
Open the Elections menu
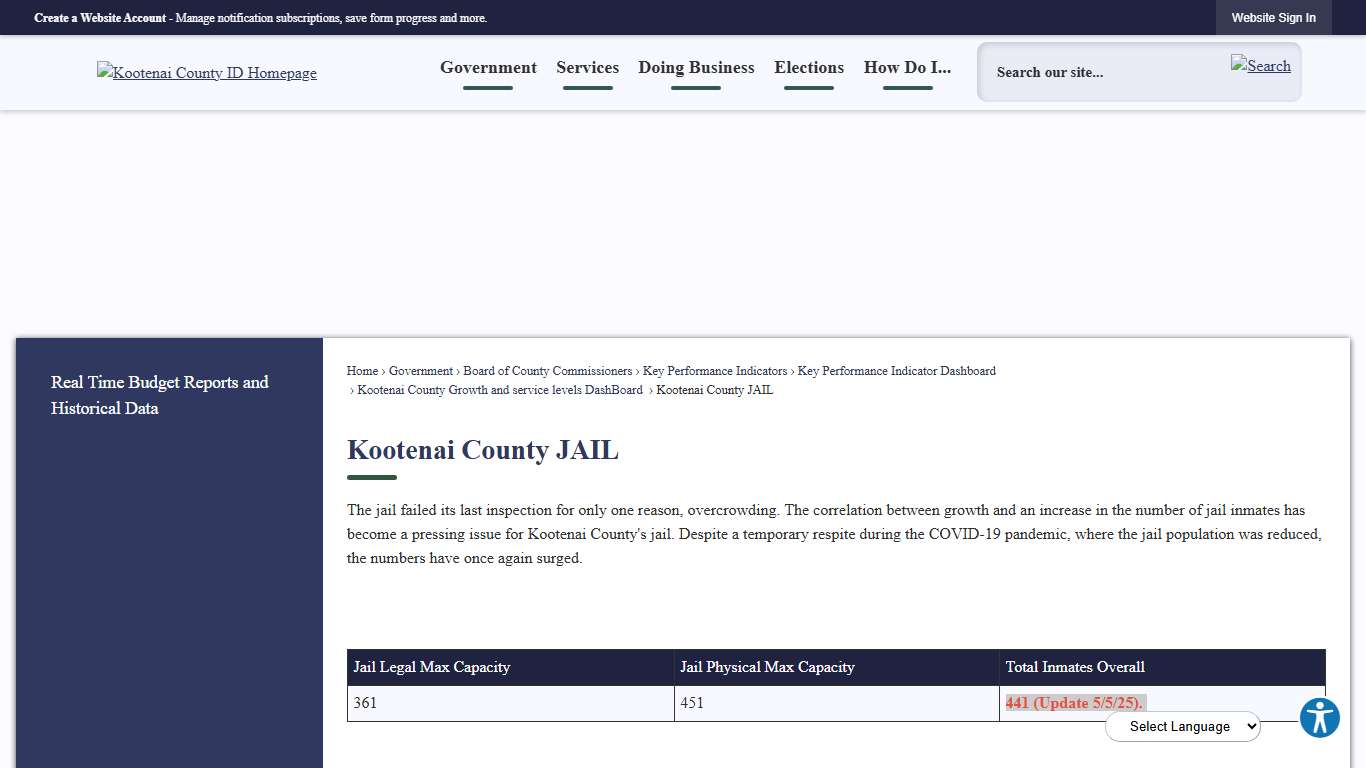(x=808, y=68)
